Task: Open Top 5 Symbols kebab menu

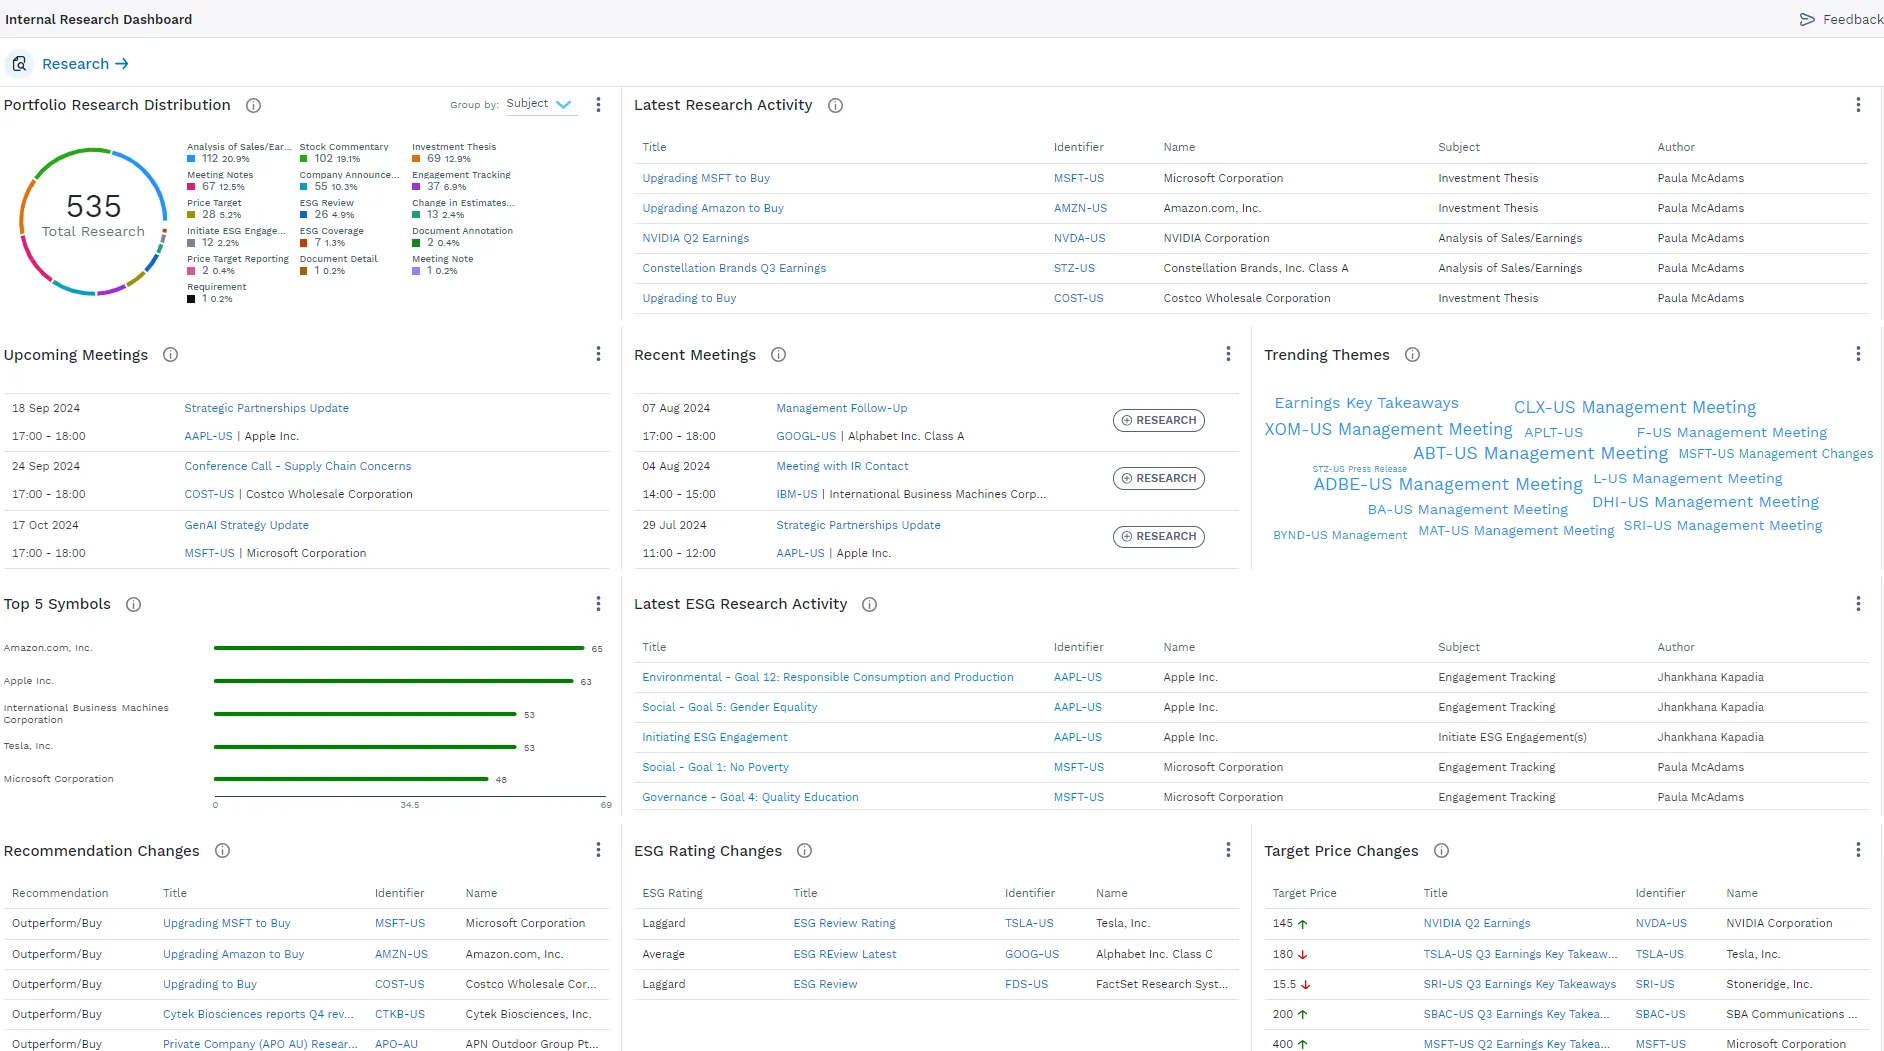Action: (598, 604)
